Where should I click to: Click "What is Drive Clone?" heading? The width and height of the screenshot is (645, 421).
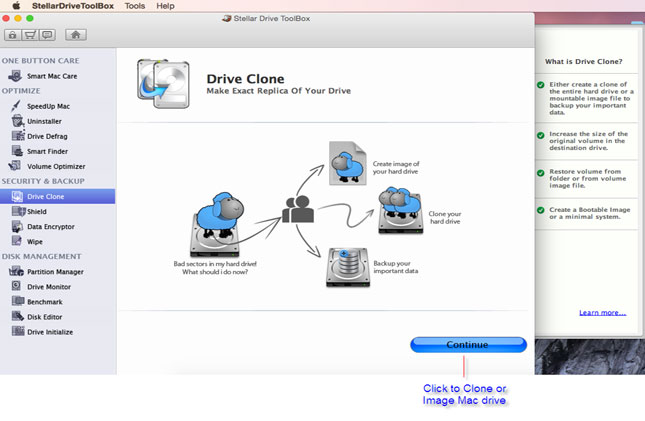coord(583,62)
